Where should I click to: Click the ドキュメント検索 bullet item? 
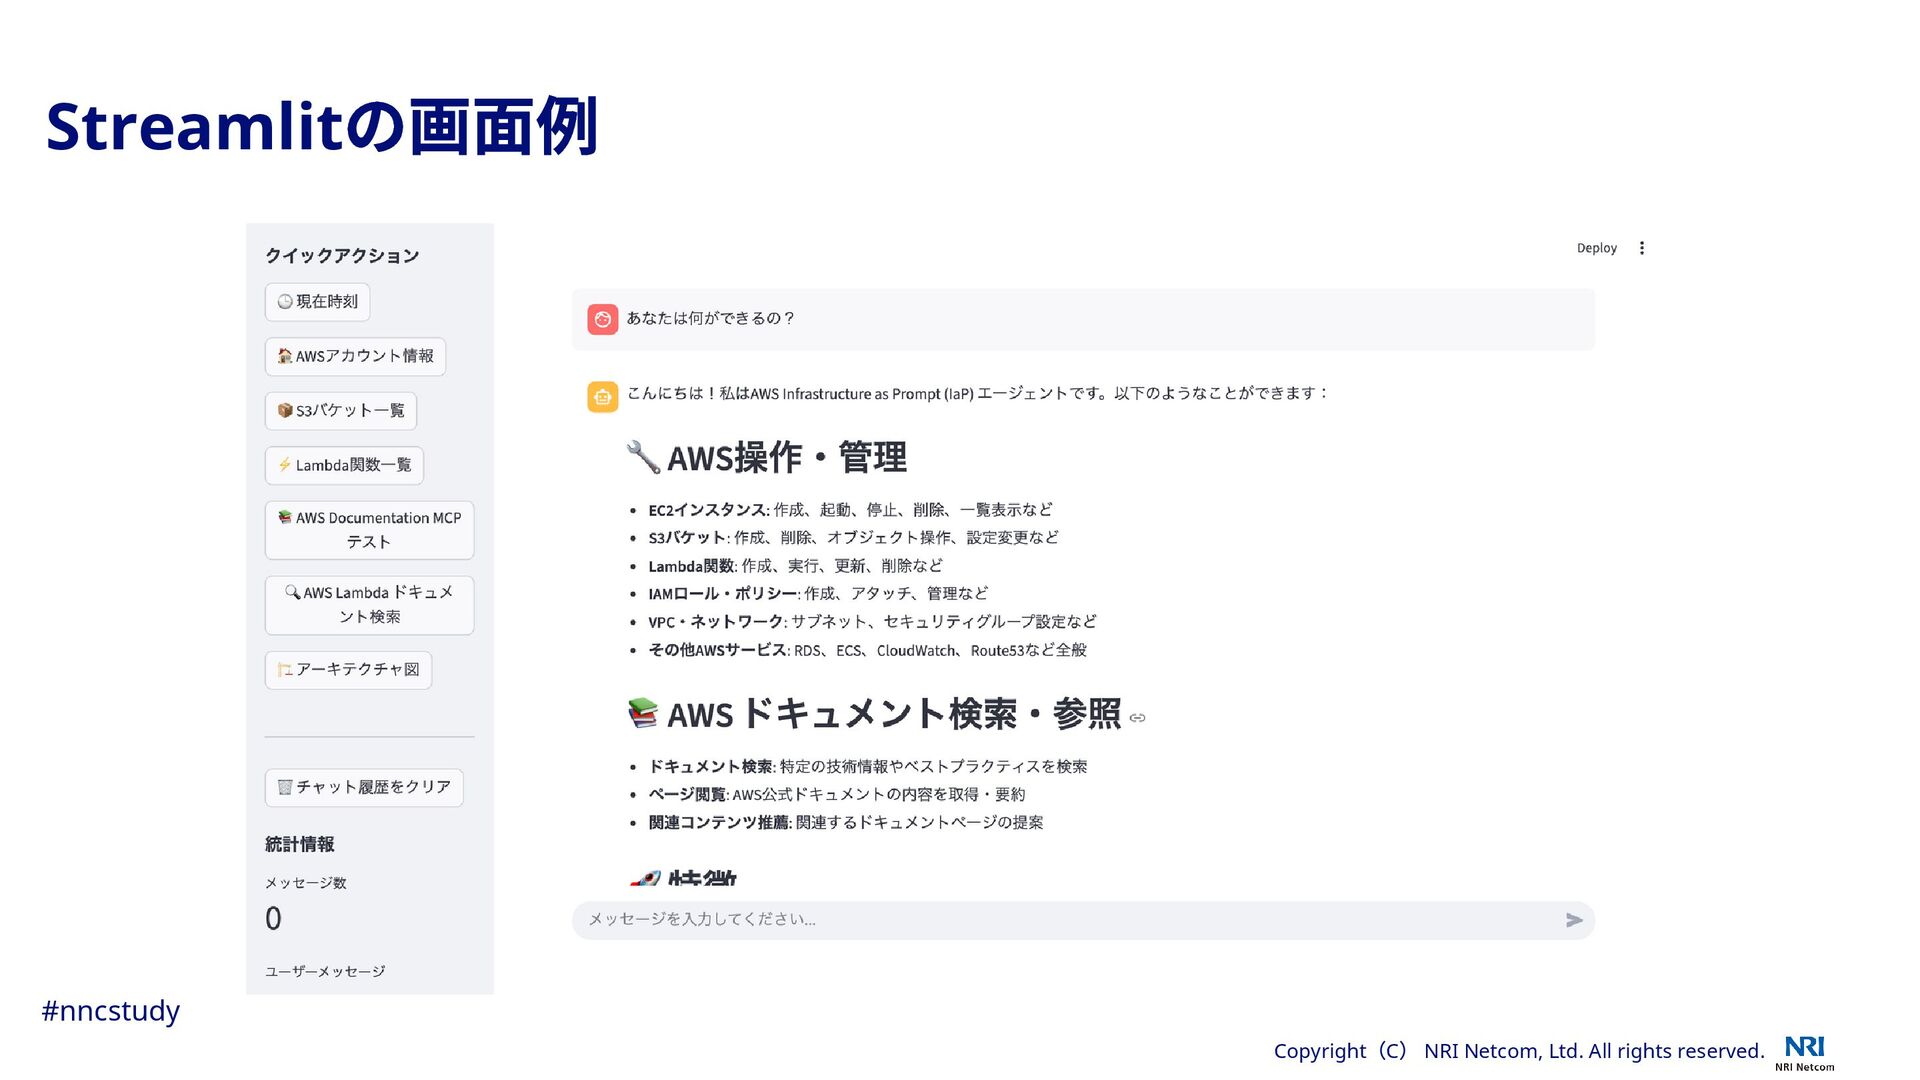868,767
